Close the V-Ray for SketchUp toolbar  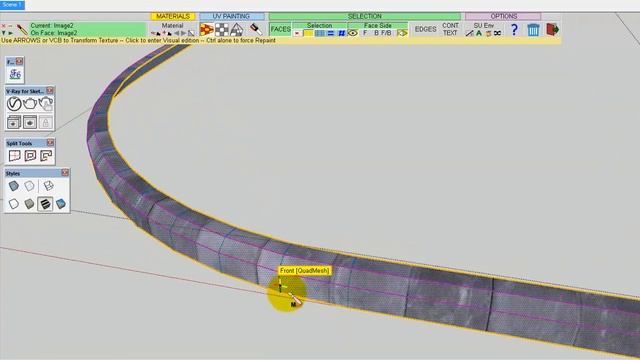50,91
